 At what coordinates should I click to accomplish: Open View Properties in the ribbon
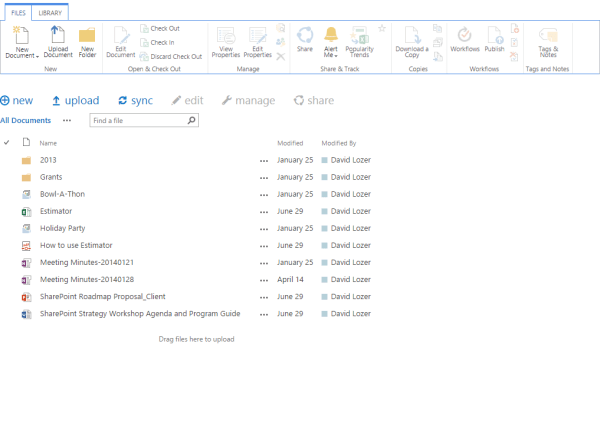(226, 42)
